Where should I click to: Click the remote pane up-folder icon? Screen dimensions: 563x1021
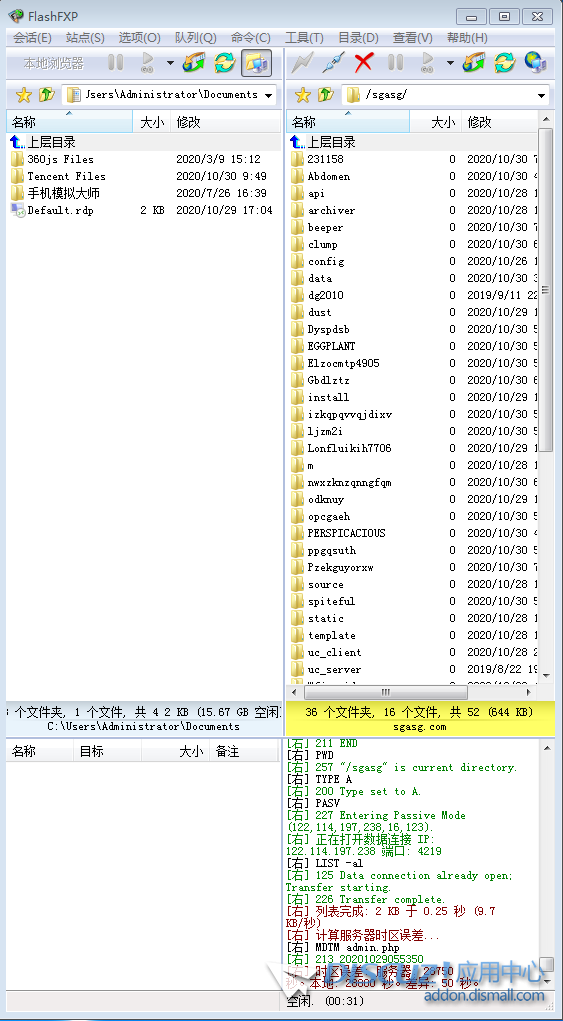[x=326, y=95]
